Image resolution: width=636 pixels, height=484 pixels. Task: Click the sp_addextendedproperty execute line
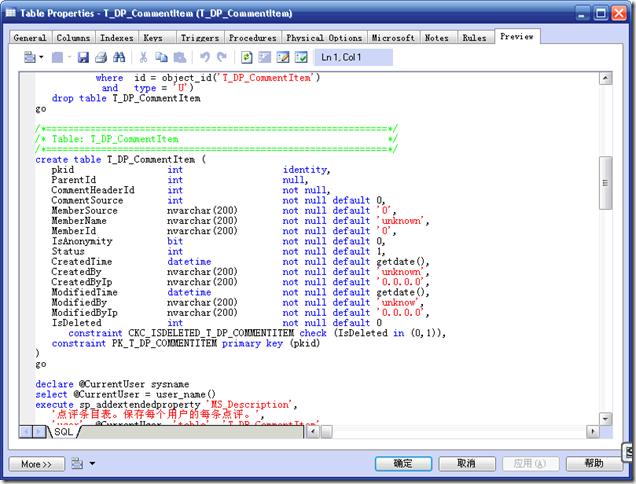click(x=166, y=404)
